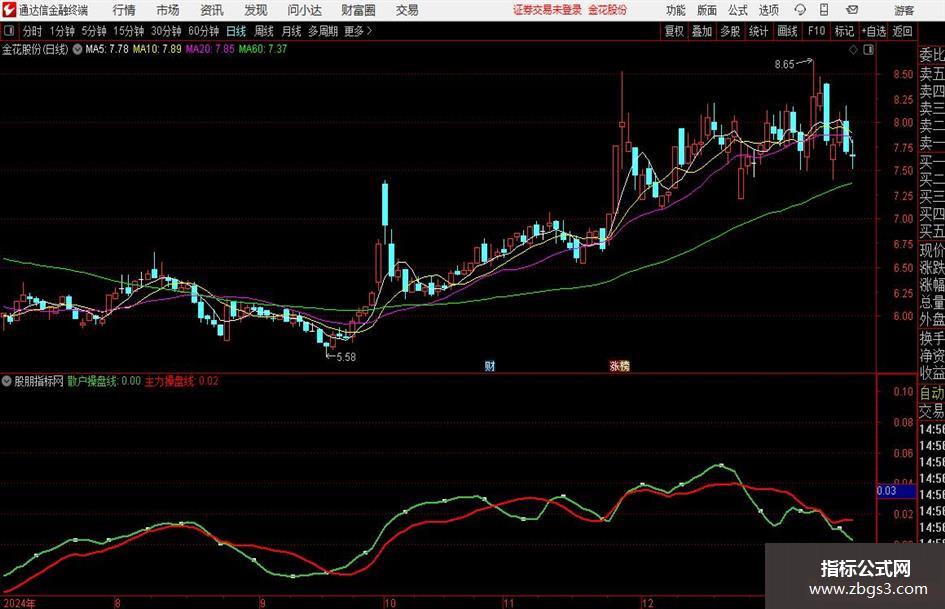Toggle the right info panel icon
The image size is (945, 609).
point(868,50)
